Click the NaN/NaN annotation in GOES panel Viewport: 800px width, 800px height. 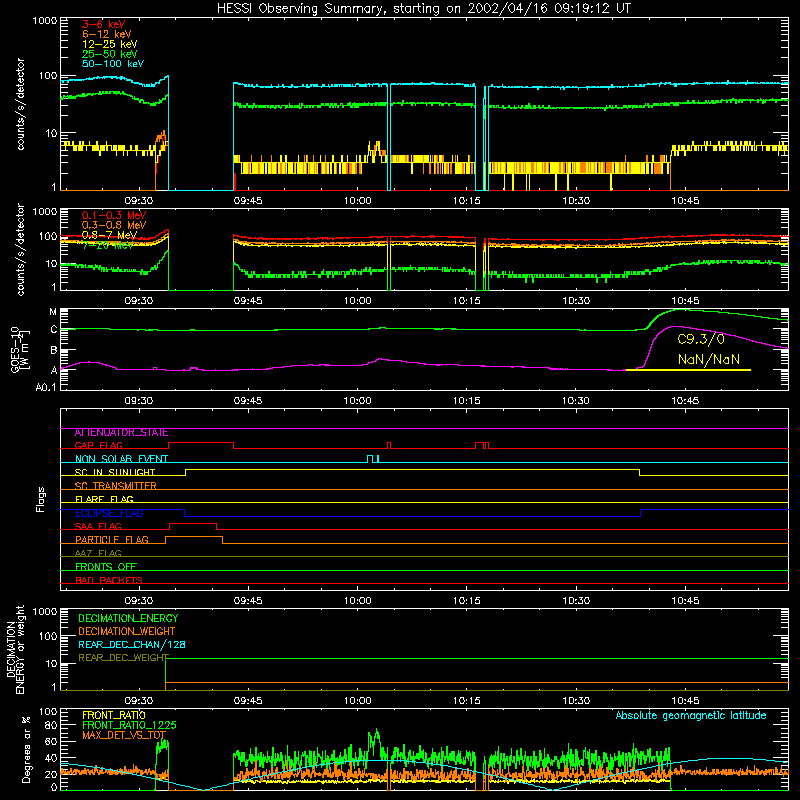click(x=709, y=359)
